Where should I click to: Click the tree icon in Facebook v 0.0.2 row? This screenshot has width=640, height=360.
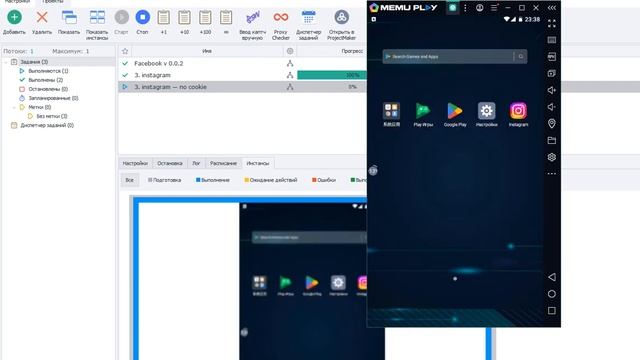(x=290, y=63)
